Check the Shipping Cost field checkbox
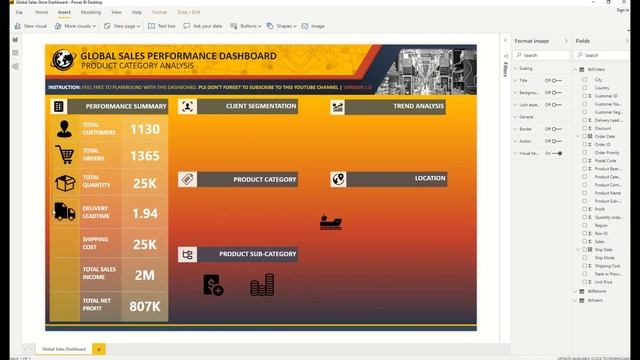 click(x=584, y=266)
